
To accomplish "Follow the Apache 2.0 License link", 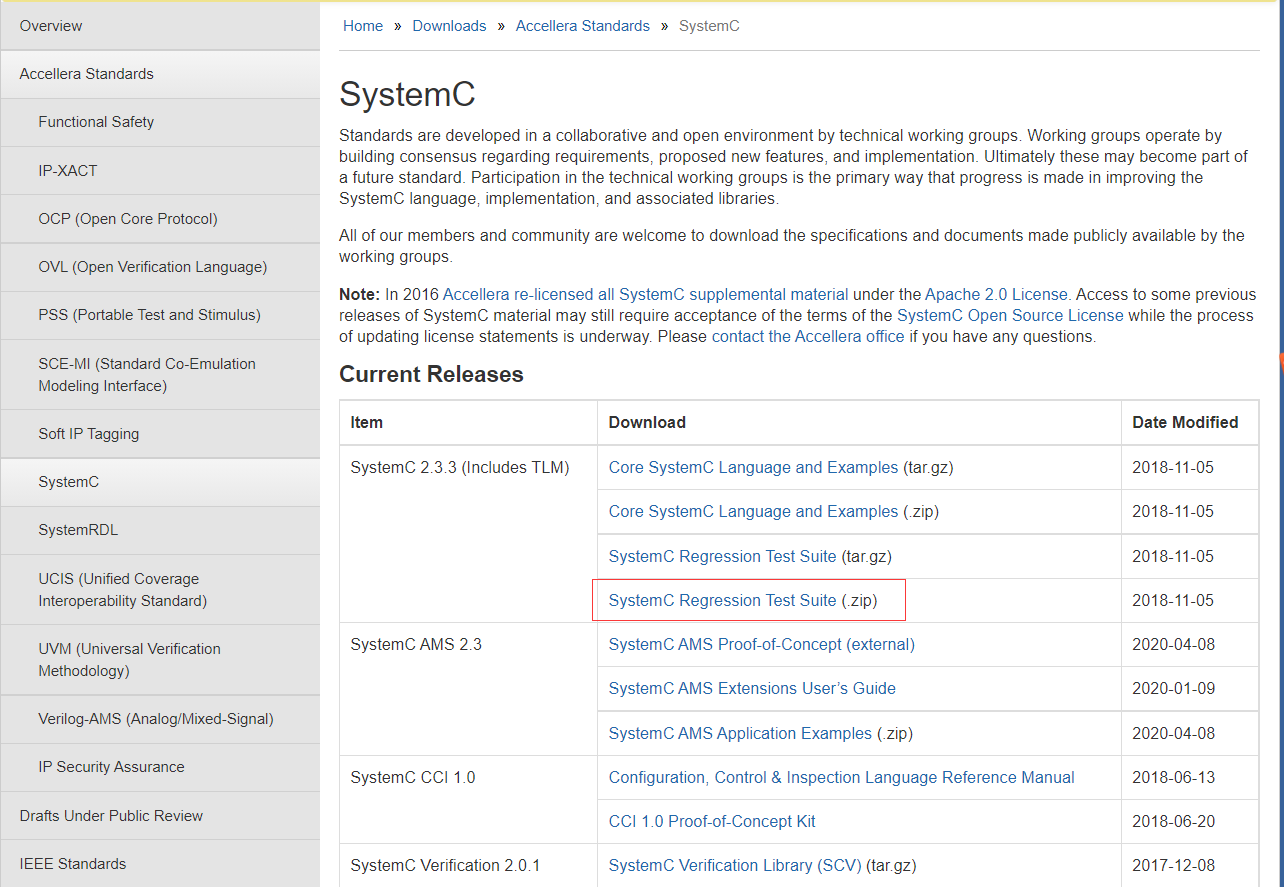I will (994, 294).
